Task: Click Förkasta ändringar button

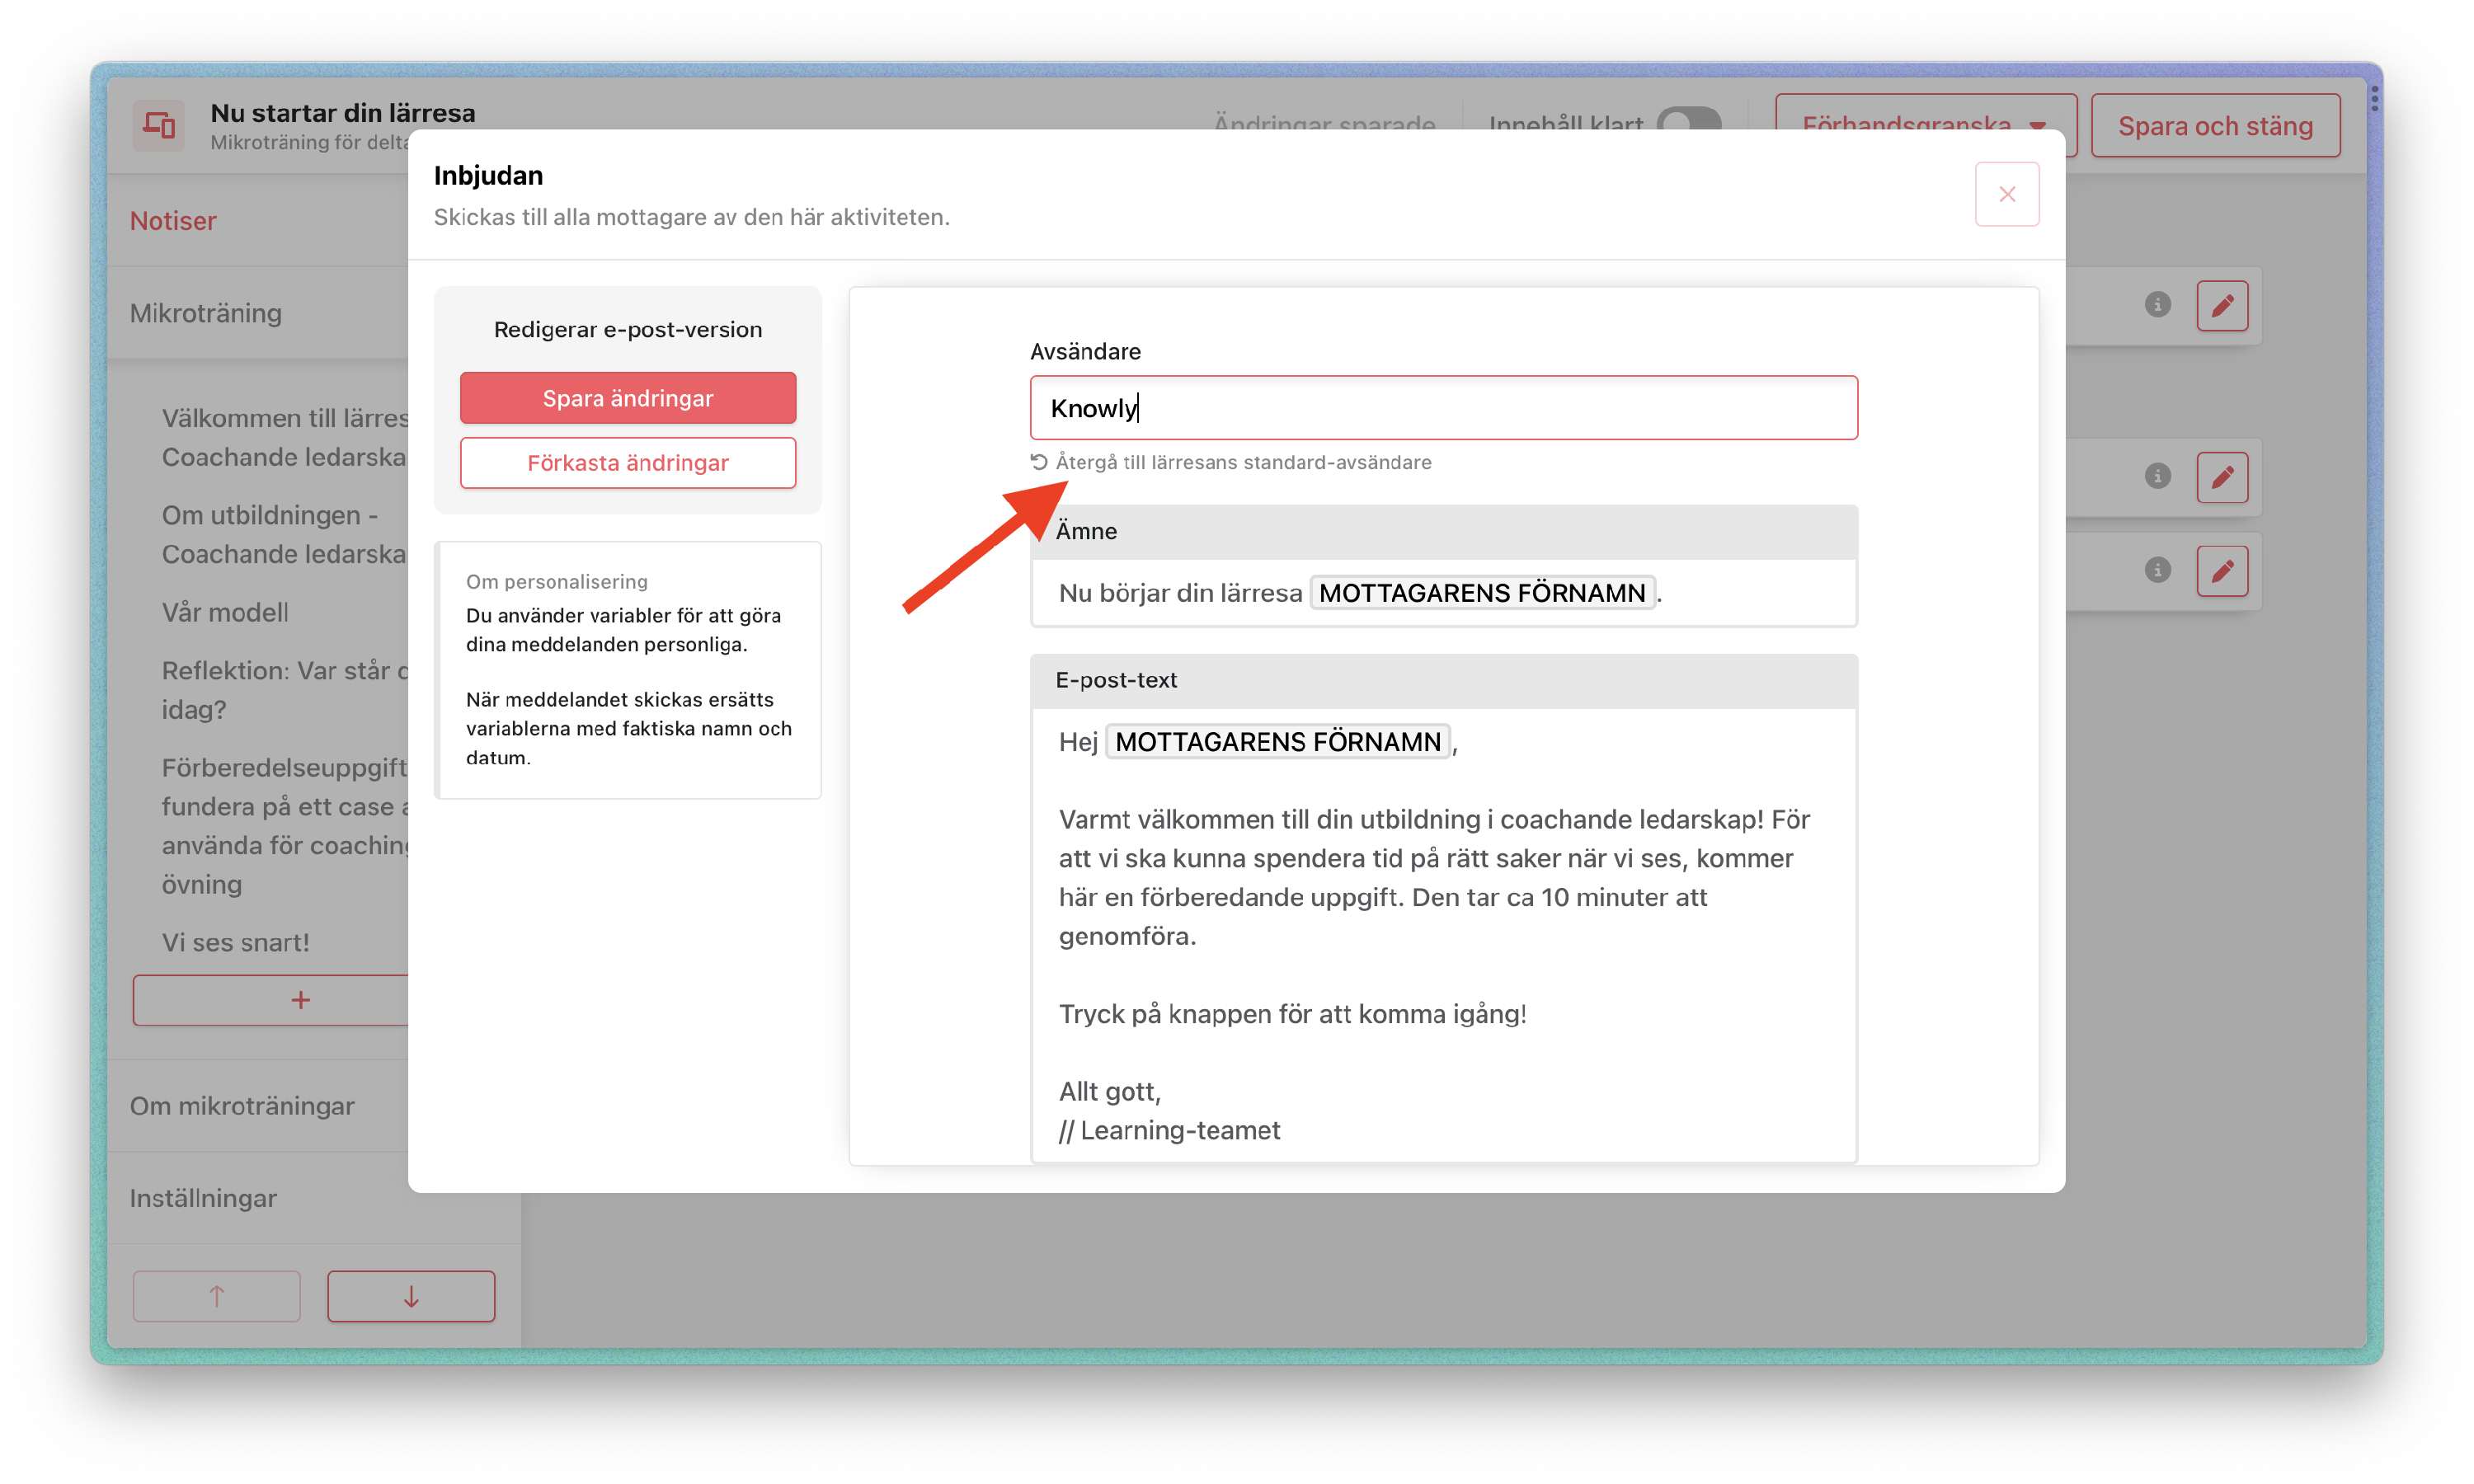Action: tap(628, 463)
